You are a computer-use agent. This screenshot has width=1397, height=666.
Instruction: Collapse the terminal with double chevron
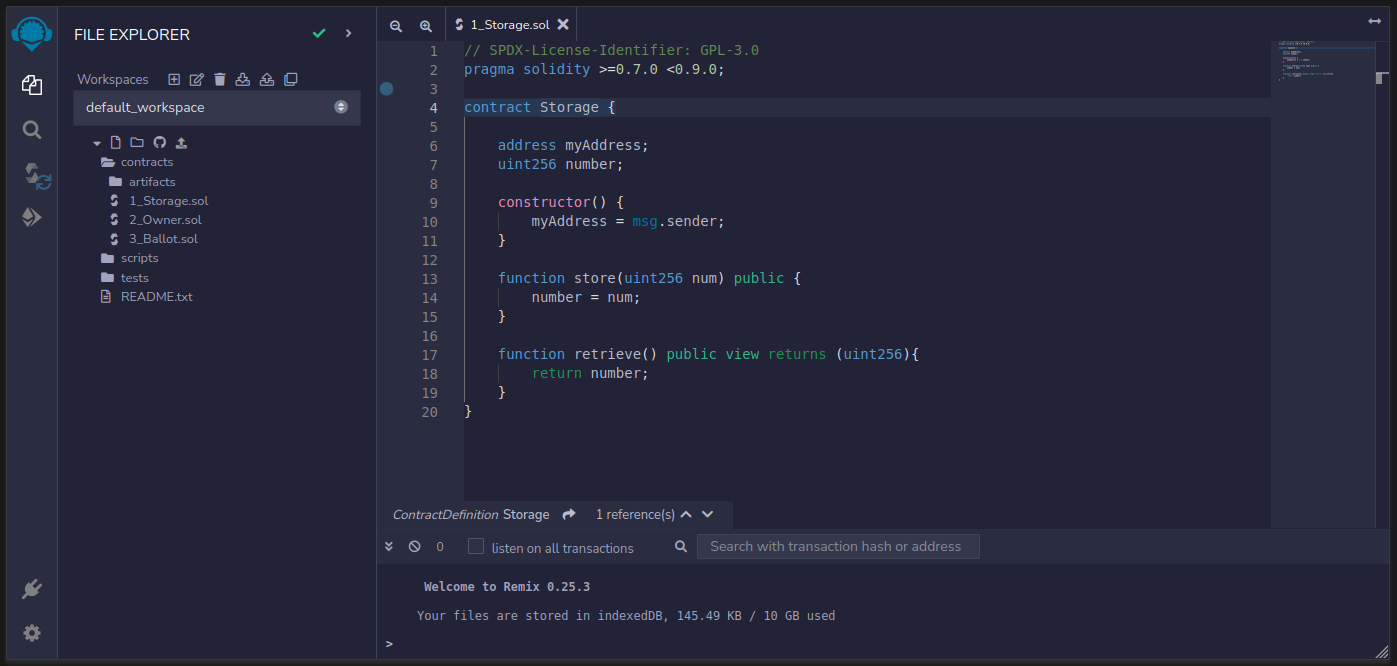click(x=389, y=547)
